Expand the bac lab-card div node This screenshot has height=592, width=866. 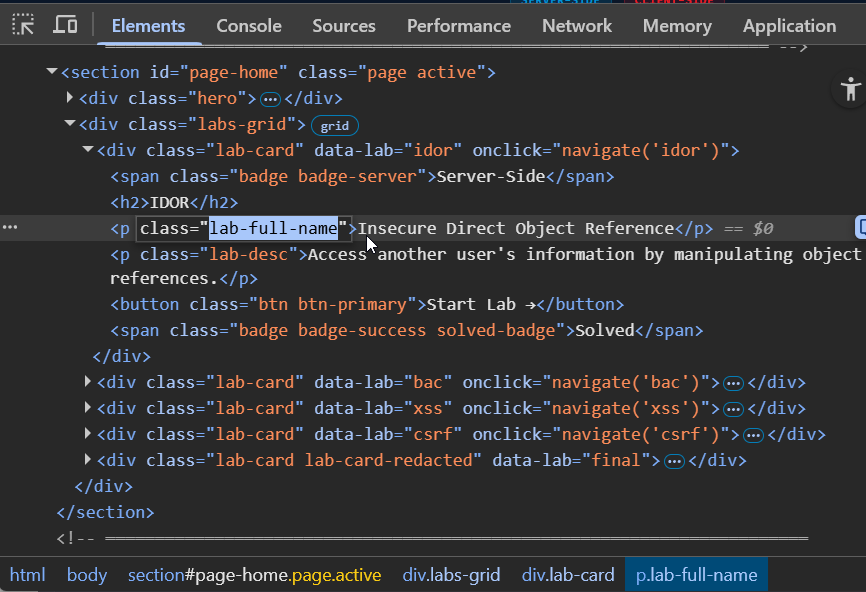[x=87, y=382]
